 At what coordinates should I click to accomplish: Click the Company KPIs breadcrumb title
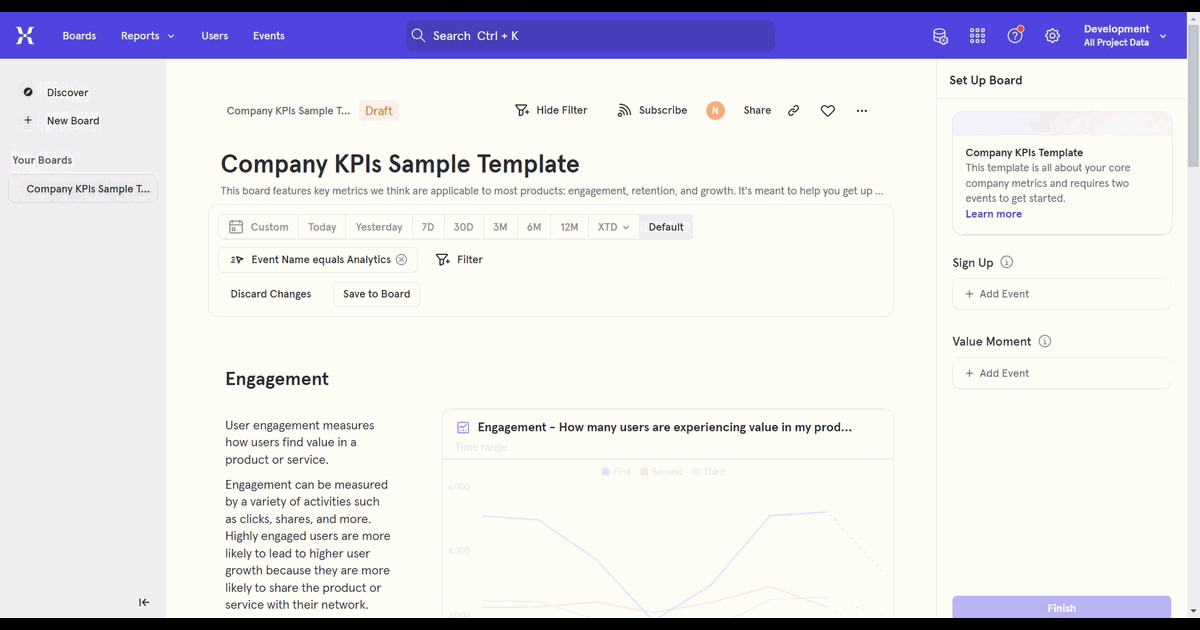[288, 111]
